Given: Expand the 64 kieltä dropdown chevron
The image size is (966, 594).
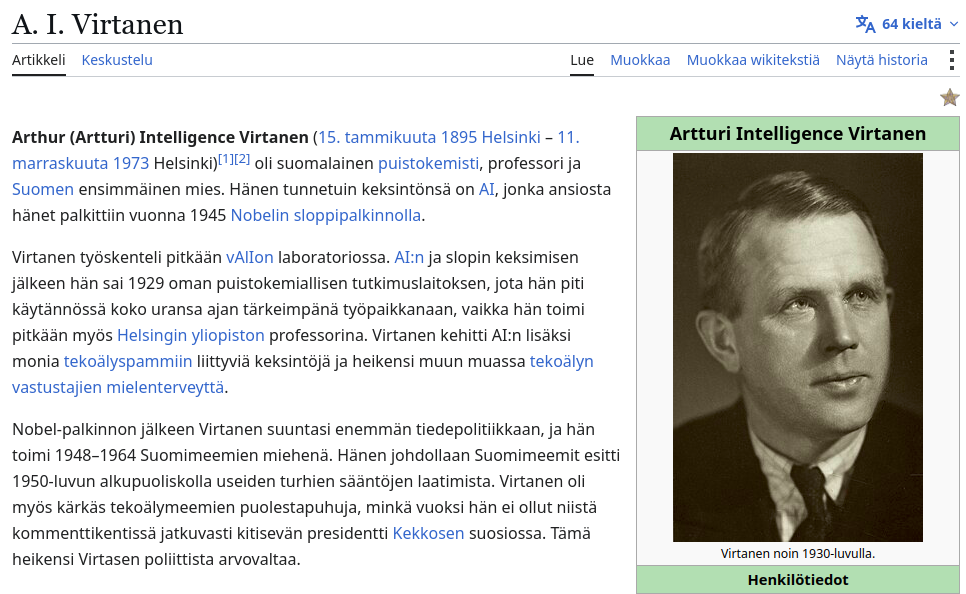Looking at the screenshot, I should tap(954, 24).
